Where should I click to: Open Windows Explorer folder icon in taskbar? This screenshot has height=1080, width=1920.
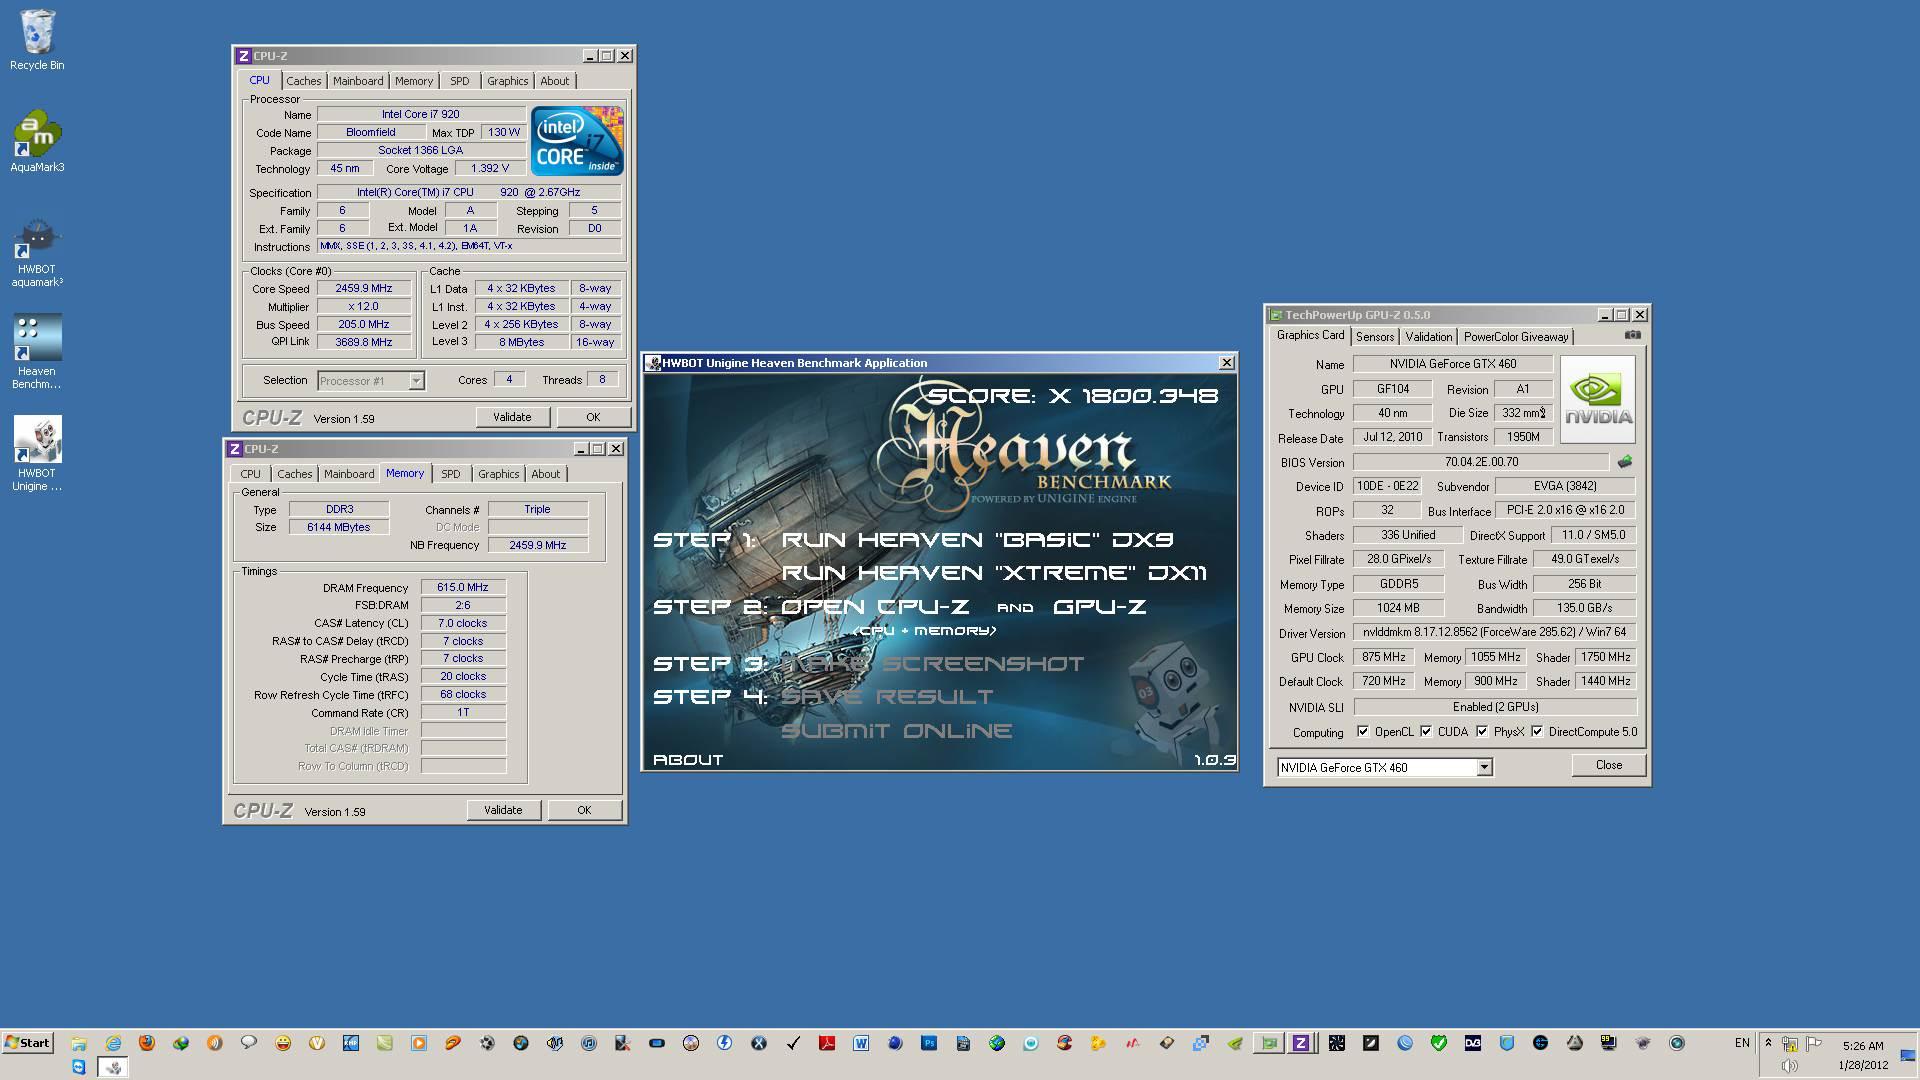[79, 1044]
